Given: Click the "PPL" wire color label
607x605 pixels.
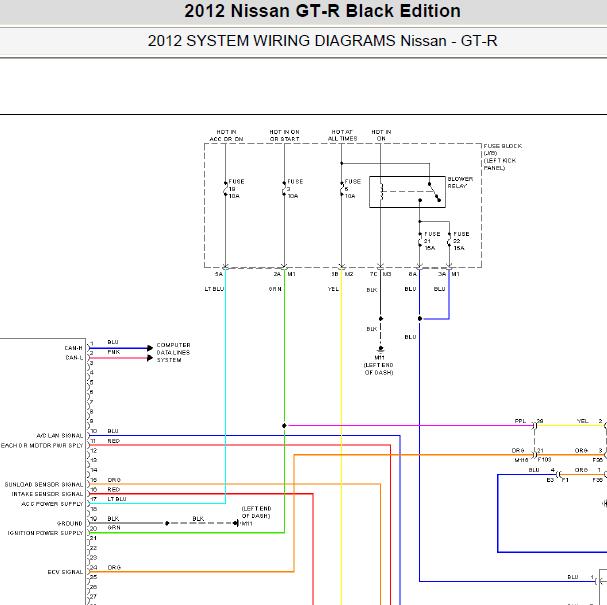Looking at the screenshot, I should pos(520,421).
